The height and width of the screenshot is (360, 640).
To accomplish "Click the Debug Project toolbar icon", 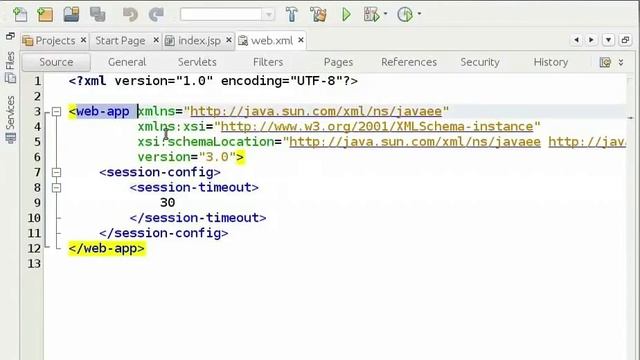I will click(371, 14).
